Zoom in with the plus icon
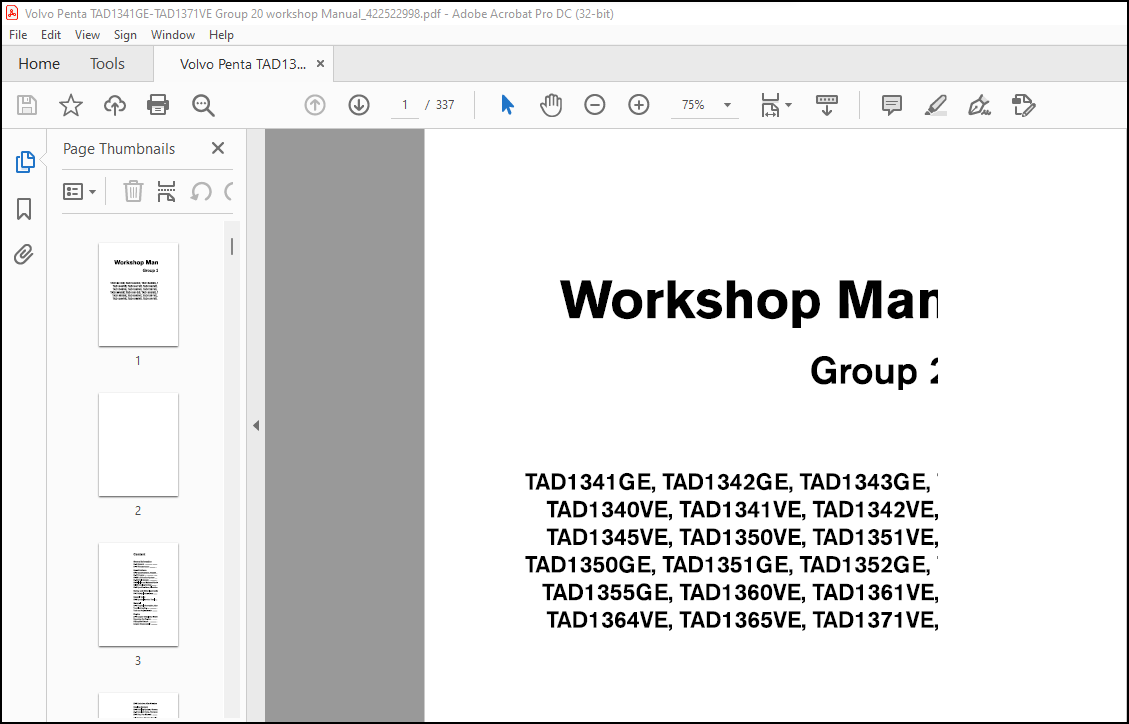Screen dimensions: 1129x724 (639, 105)
